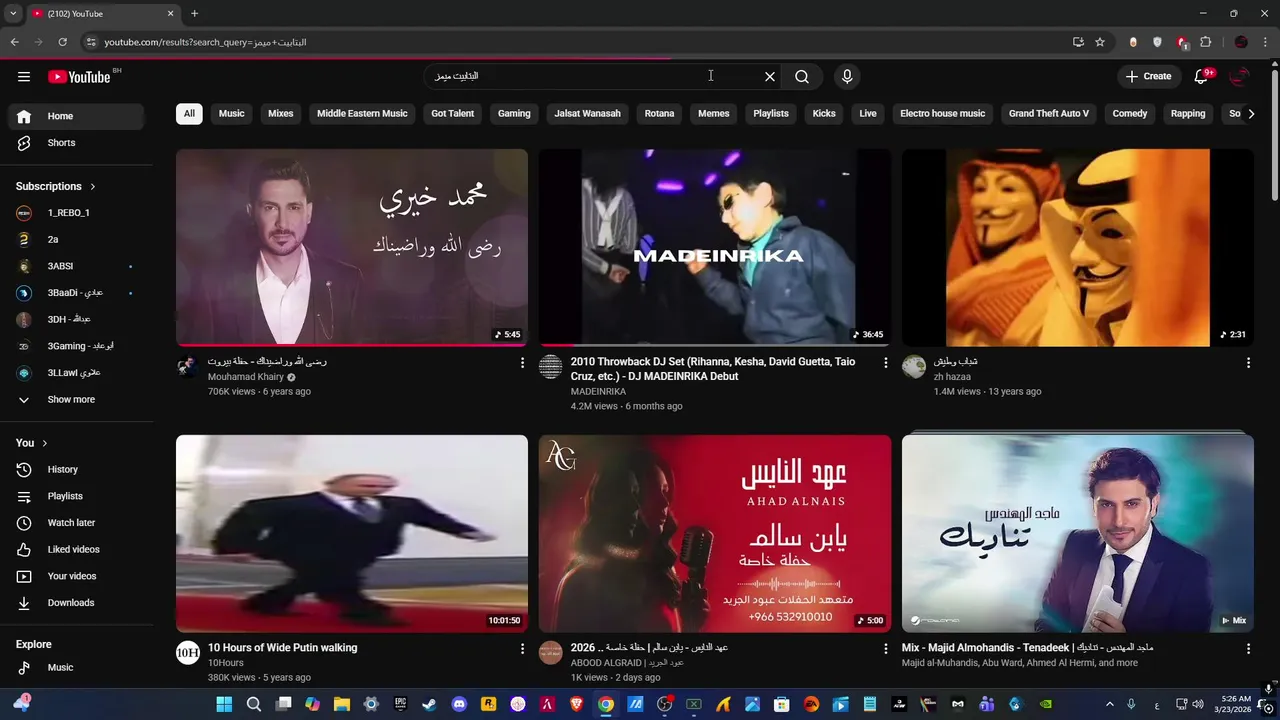Bookmark this page with star icon

[1100, 42]
